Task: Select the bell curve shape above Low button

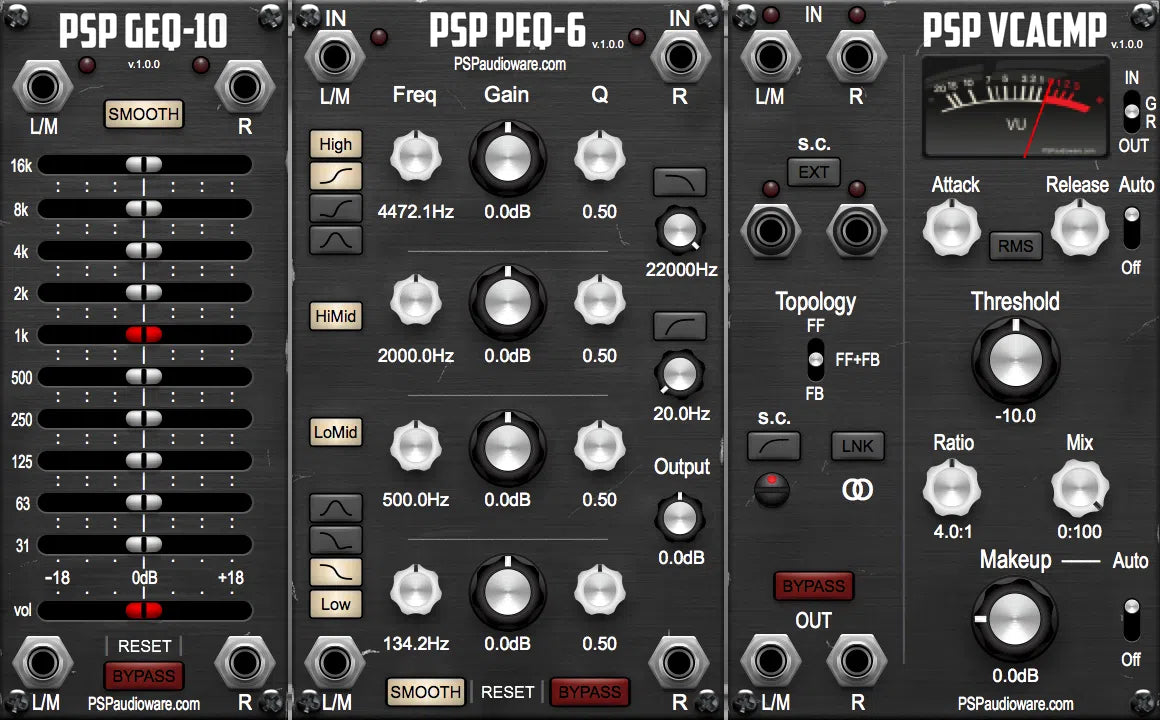Action: point(335,508)
